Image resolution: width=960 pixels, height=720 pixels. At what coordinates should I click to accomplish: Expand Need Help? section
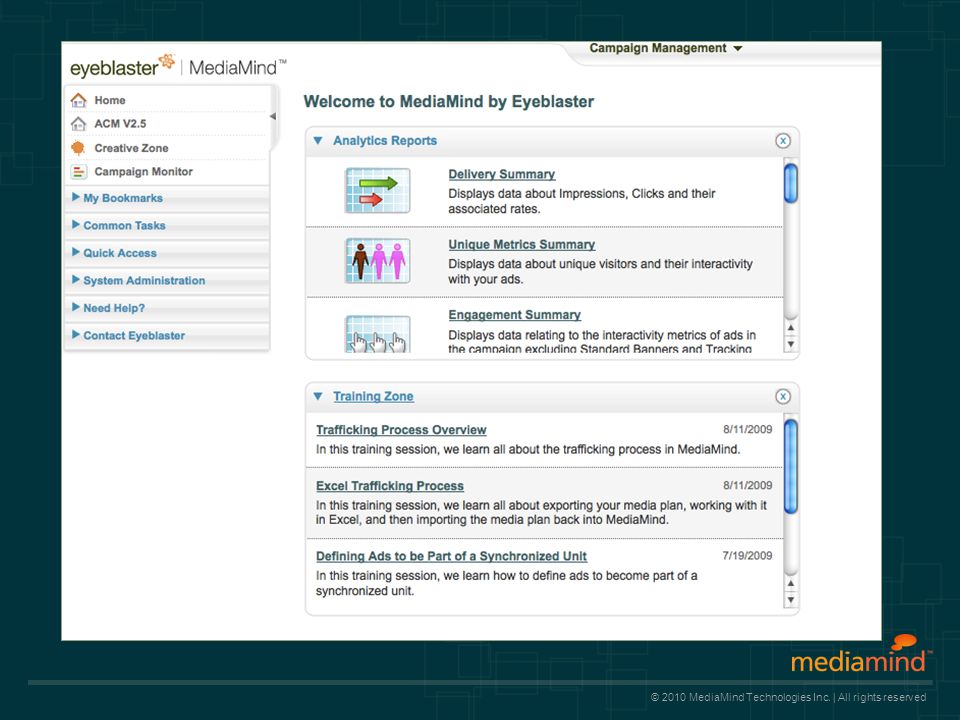coord(167,308)
